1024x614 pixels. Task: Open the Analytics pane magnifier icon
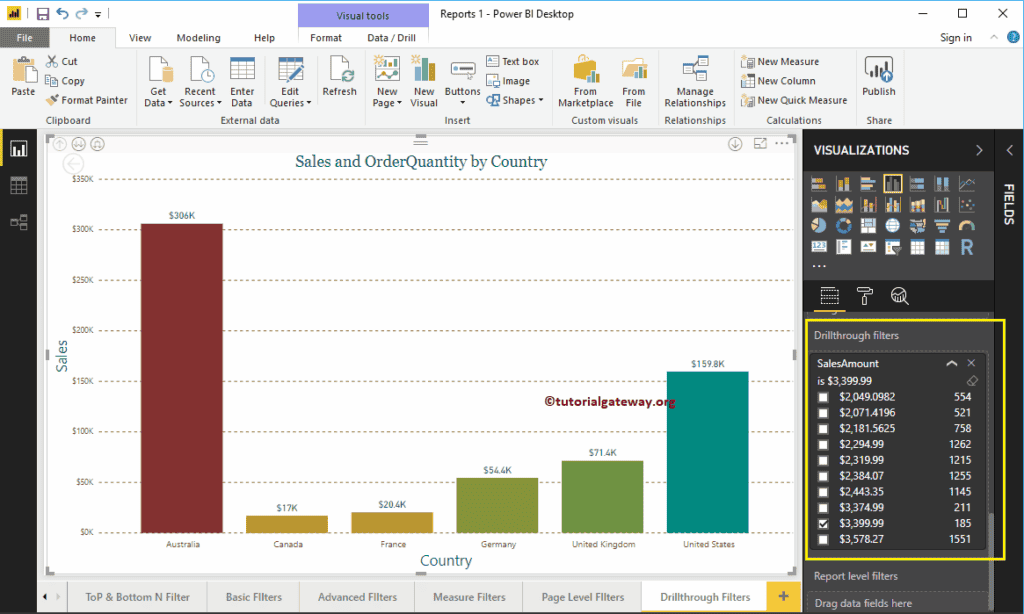[x=899, y=296]
